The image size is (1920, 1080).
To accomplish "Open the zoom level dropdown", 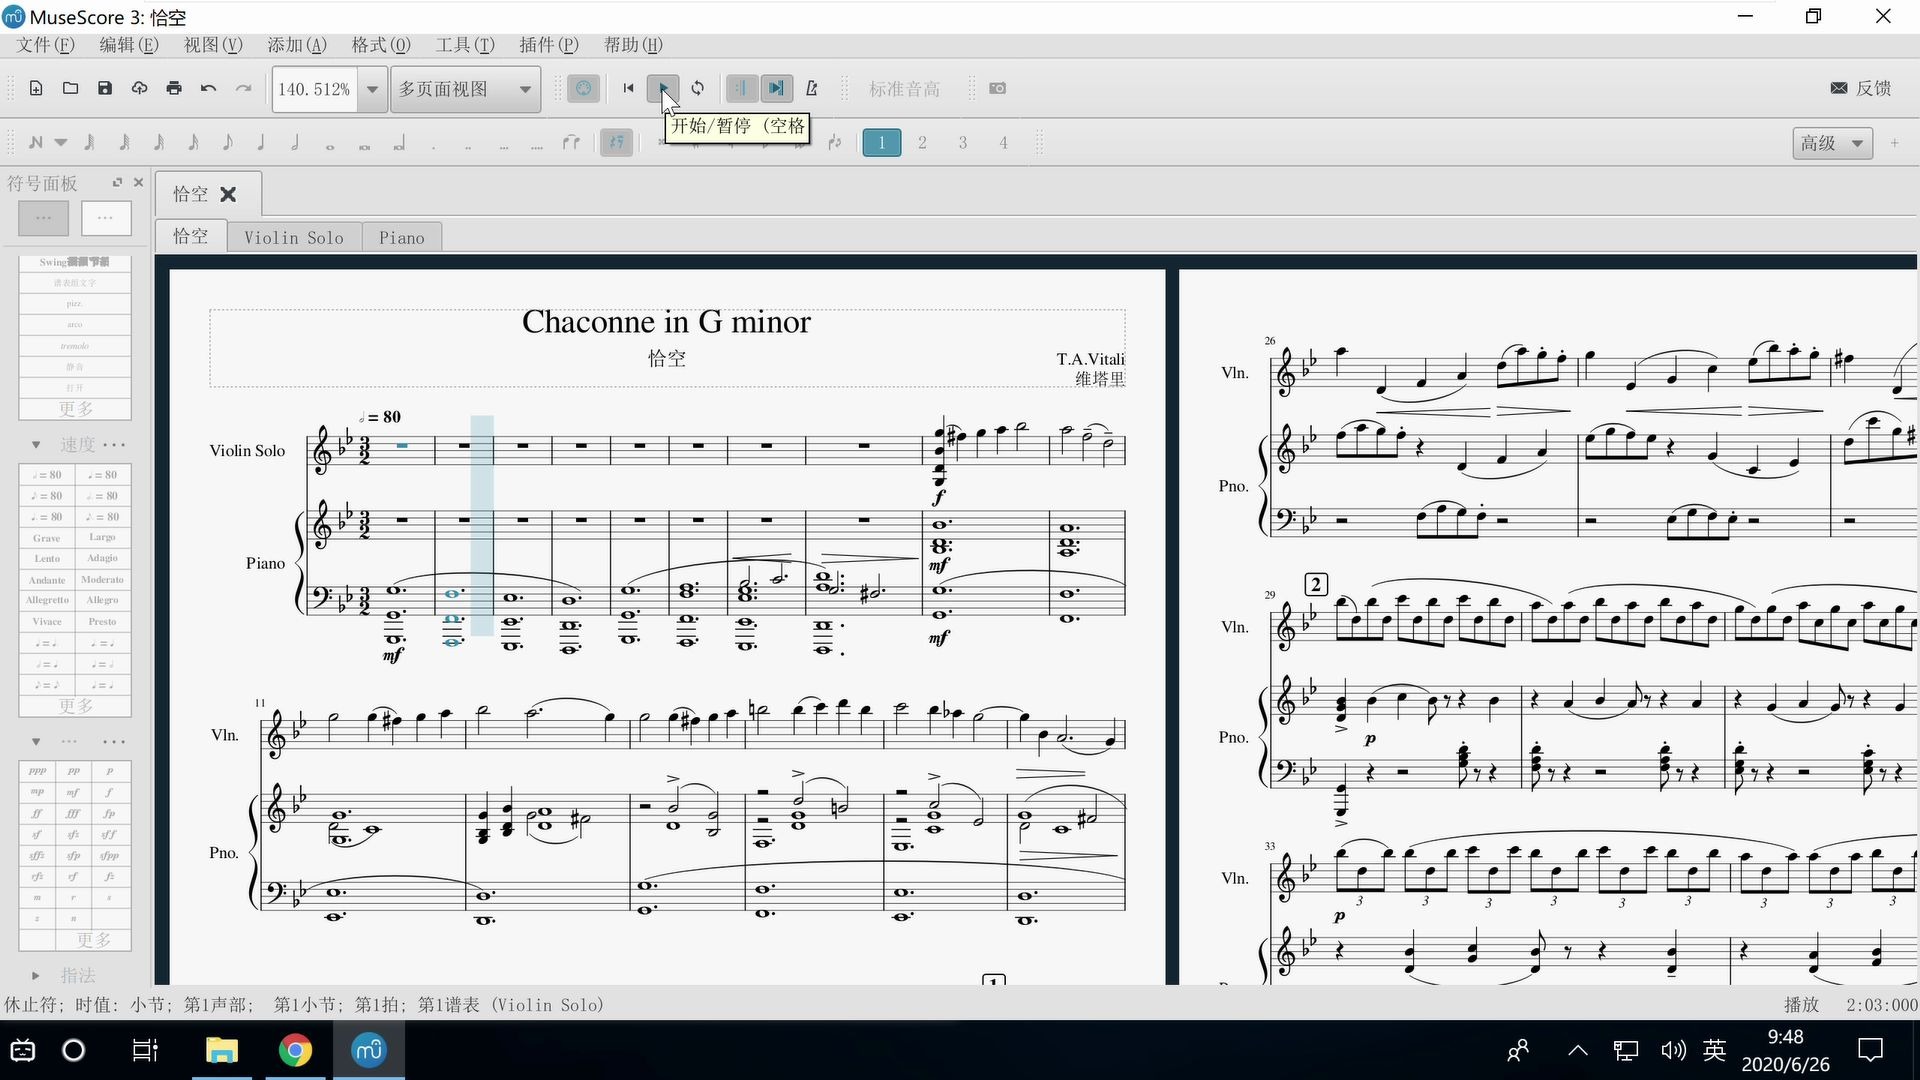I will pos(372,89).
